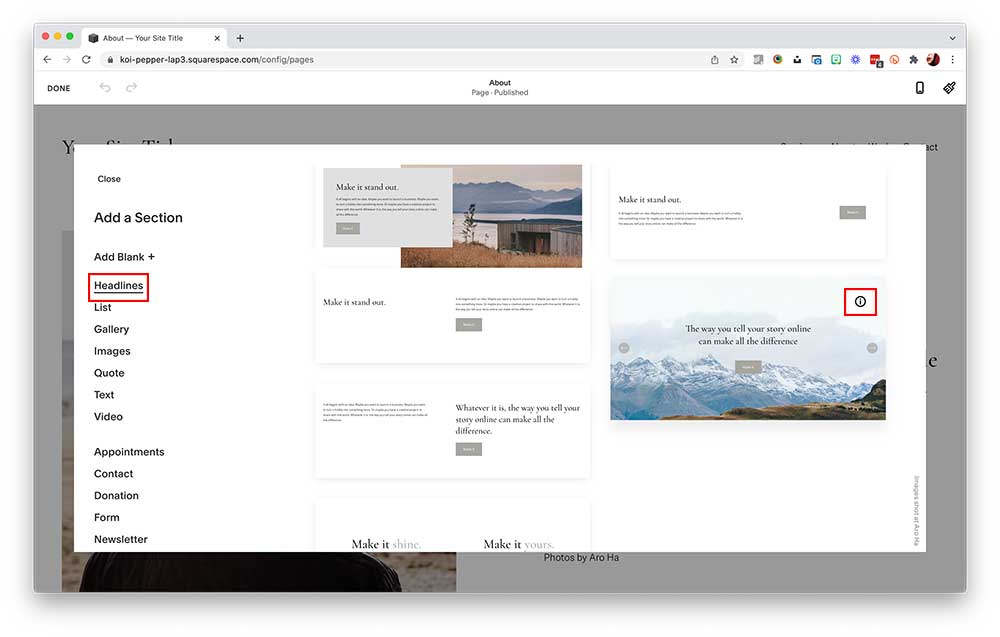Click Photos by Aro Ha text
This screenshot has width=1000, height=637.
pyautogui.click(x=581, y=558)
